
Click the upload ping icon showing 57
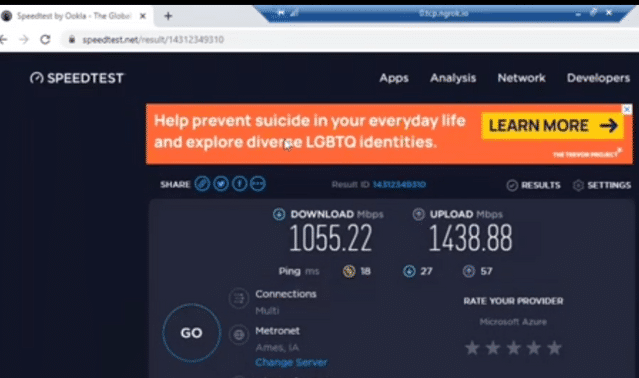click(469, 271)
